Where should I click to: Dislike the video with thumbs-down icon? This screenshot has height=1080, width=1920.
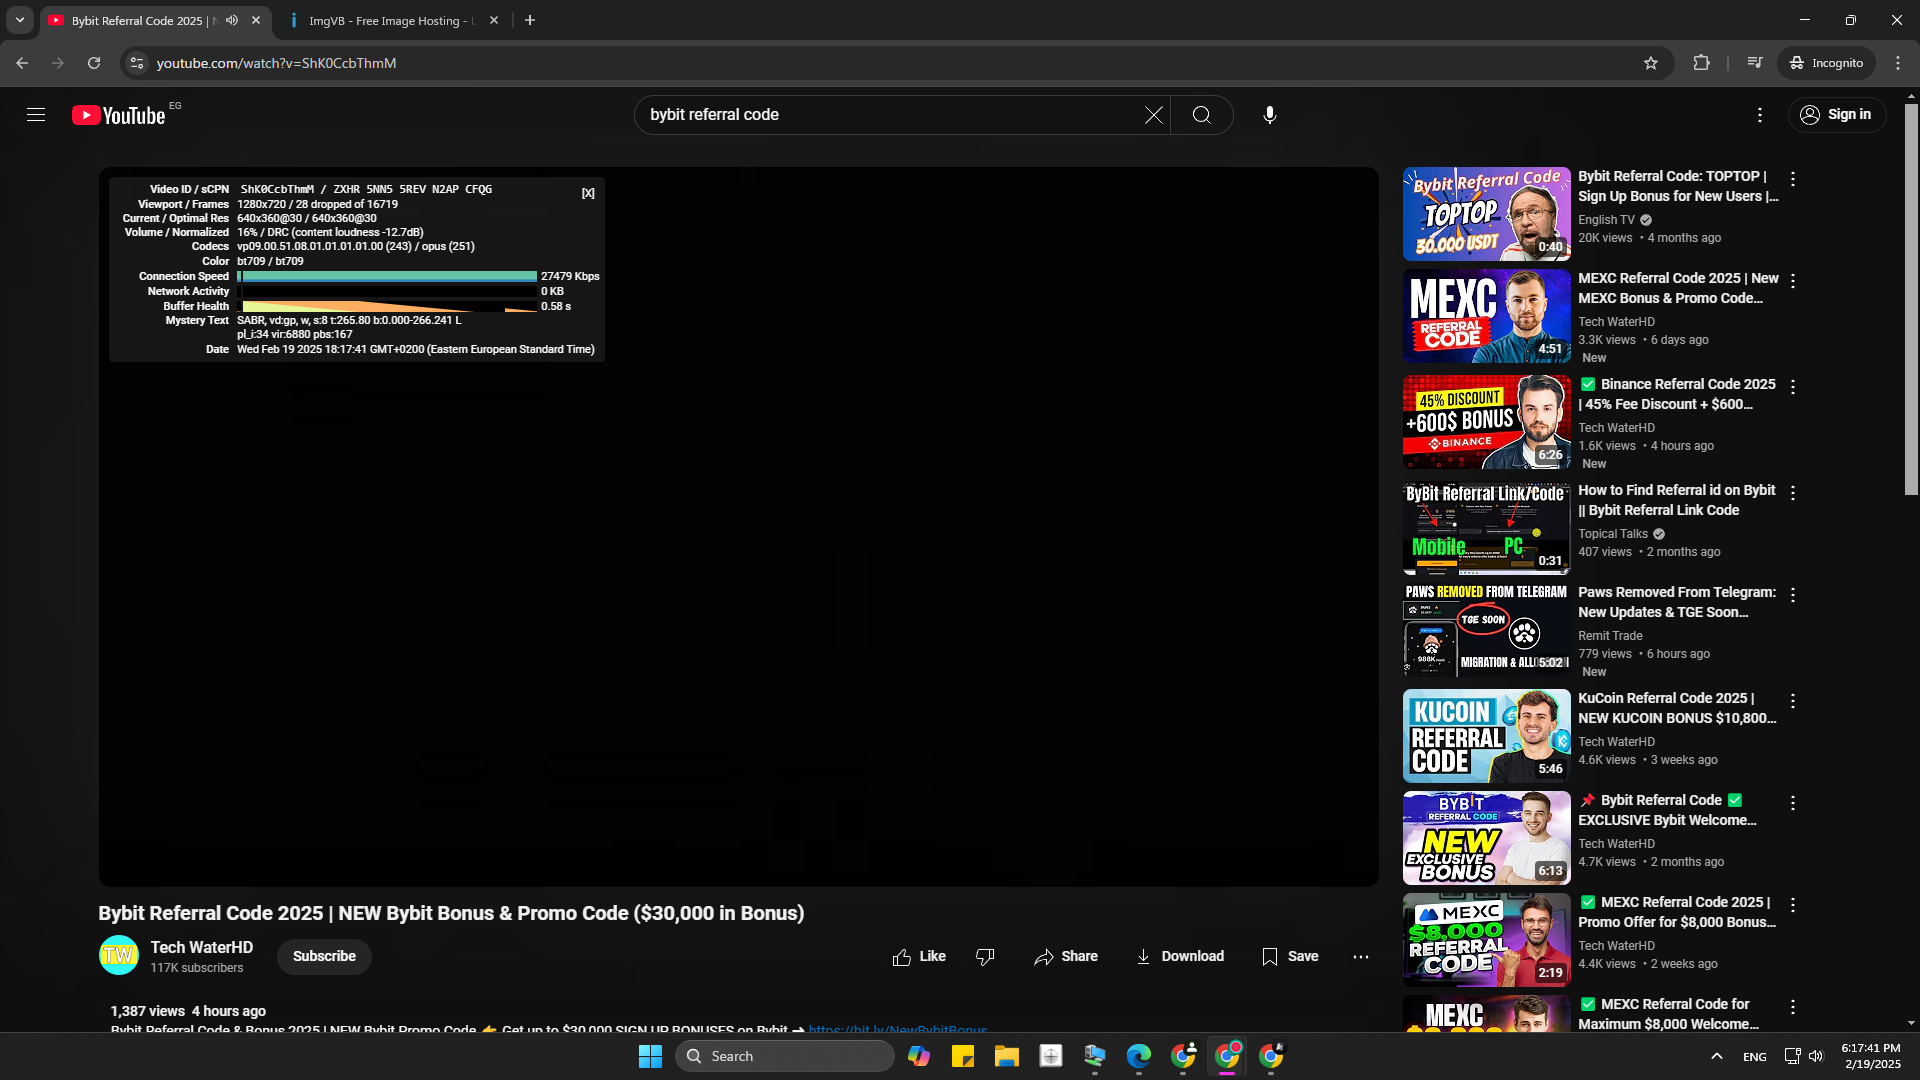(985, 957)
